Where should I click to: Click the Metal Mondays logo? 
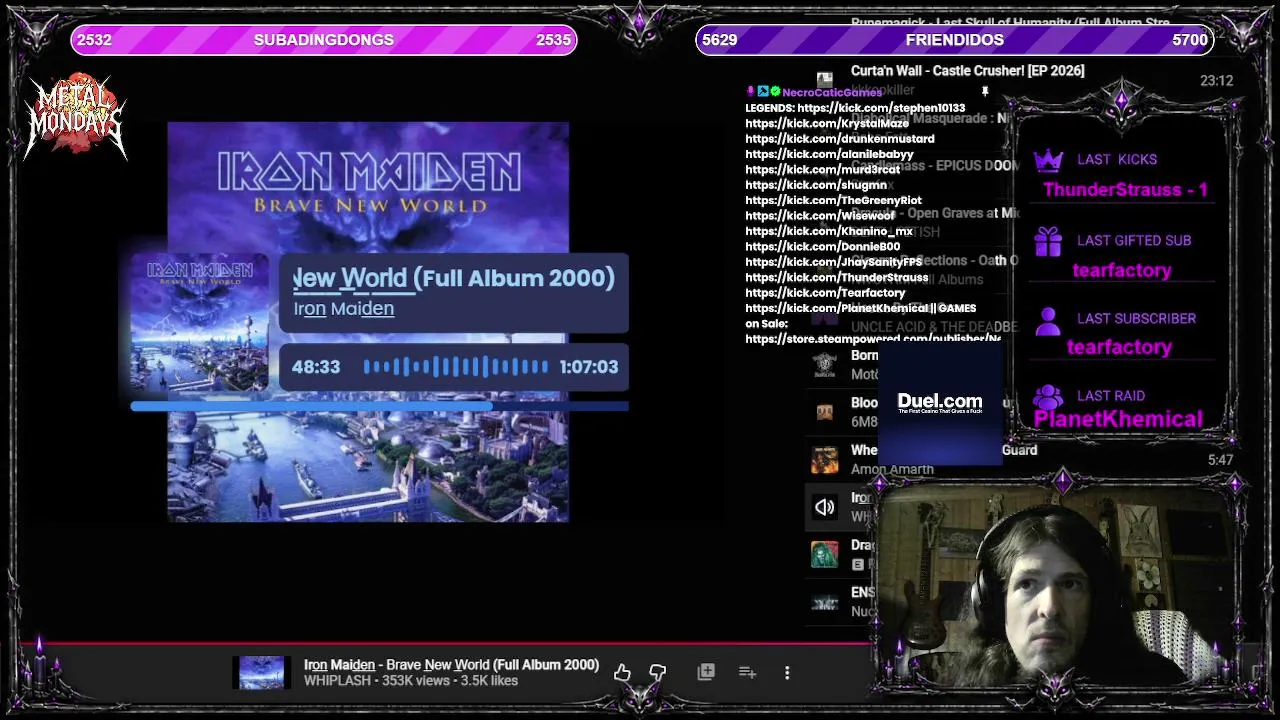click(76, 116)
